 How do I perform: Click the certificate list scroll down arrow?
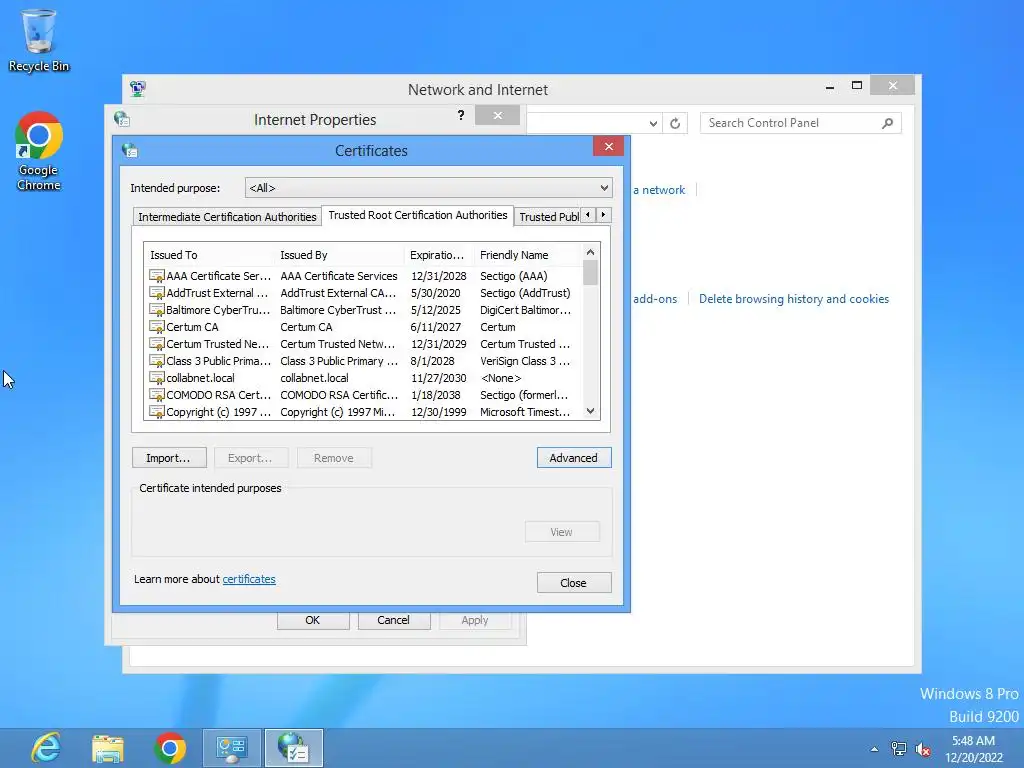click(x=590, y=411)
